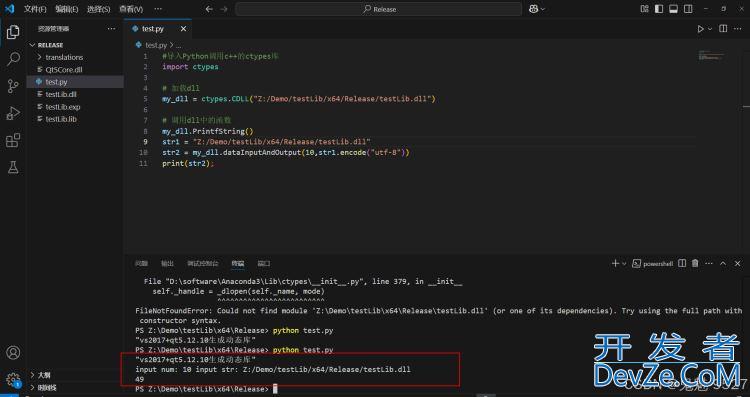Toggle the secondary sidebar visibility
This screenshot has height=397, width=750.
688,9
